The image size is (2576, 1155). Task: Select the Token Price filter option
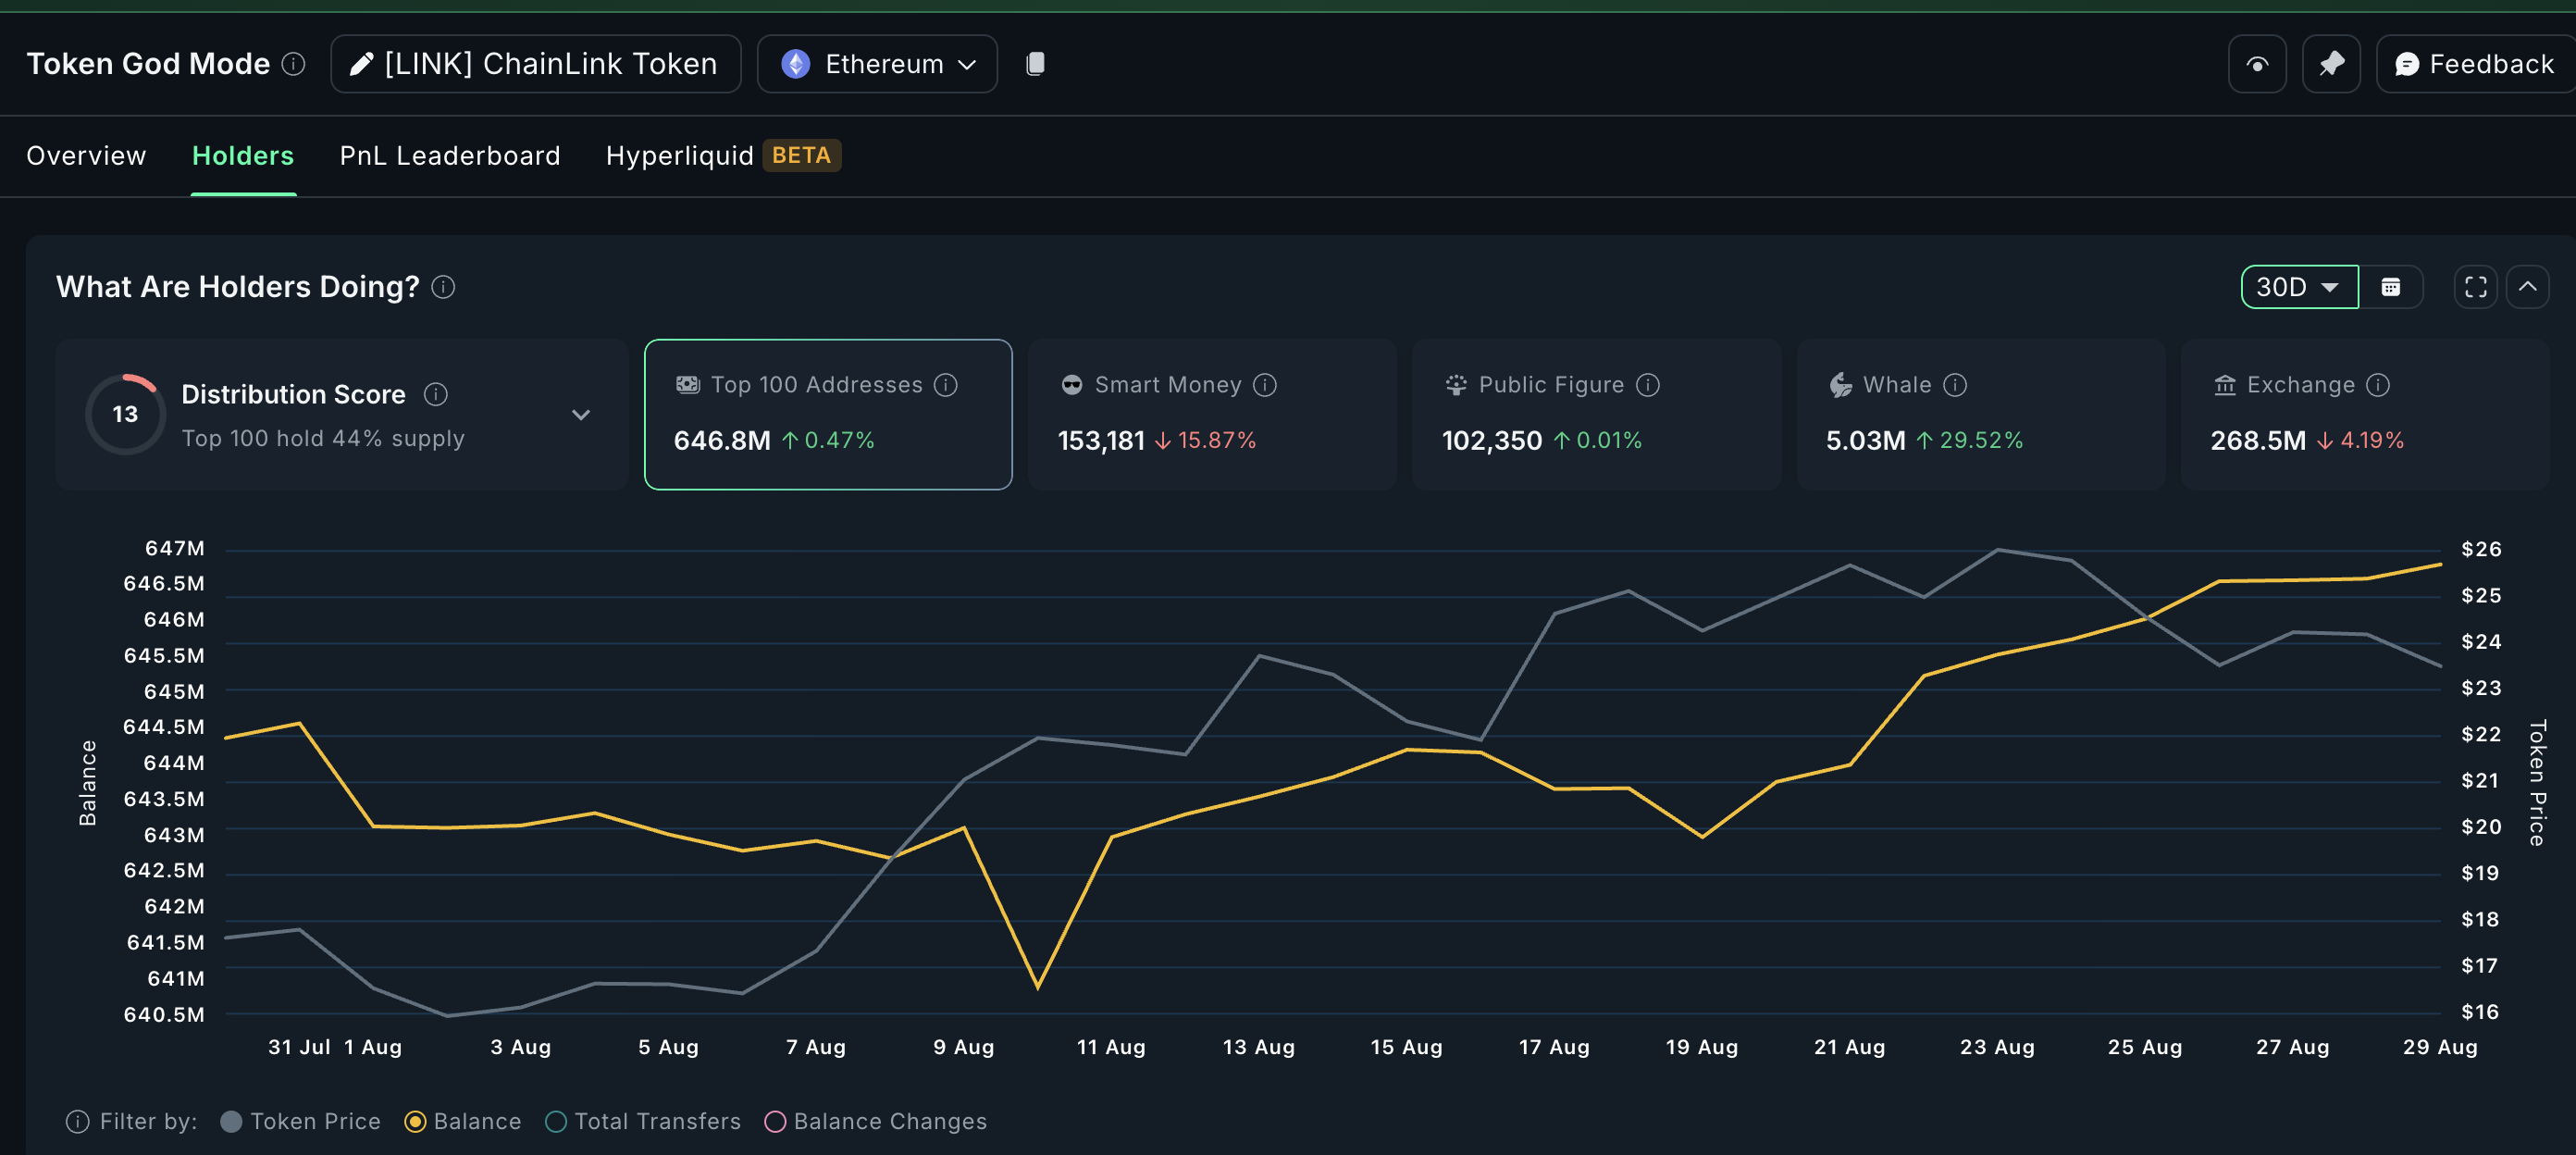232,1121
